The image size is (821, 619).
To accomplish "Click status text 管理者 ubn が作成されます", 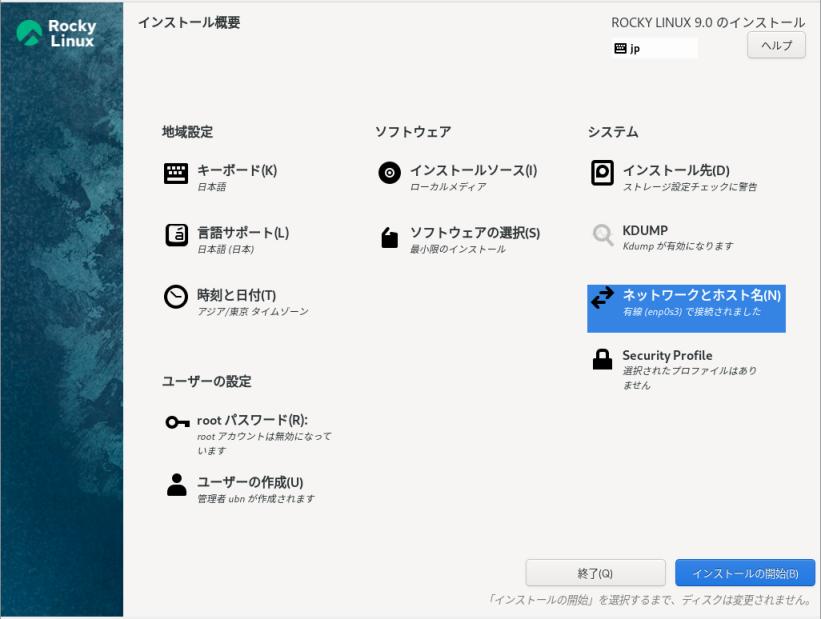I will point(256,499).
